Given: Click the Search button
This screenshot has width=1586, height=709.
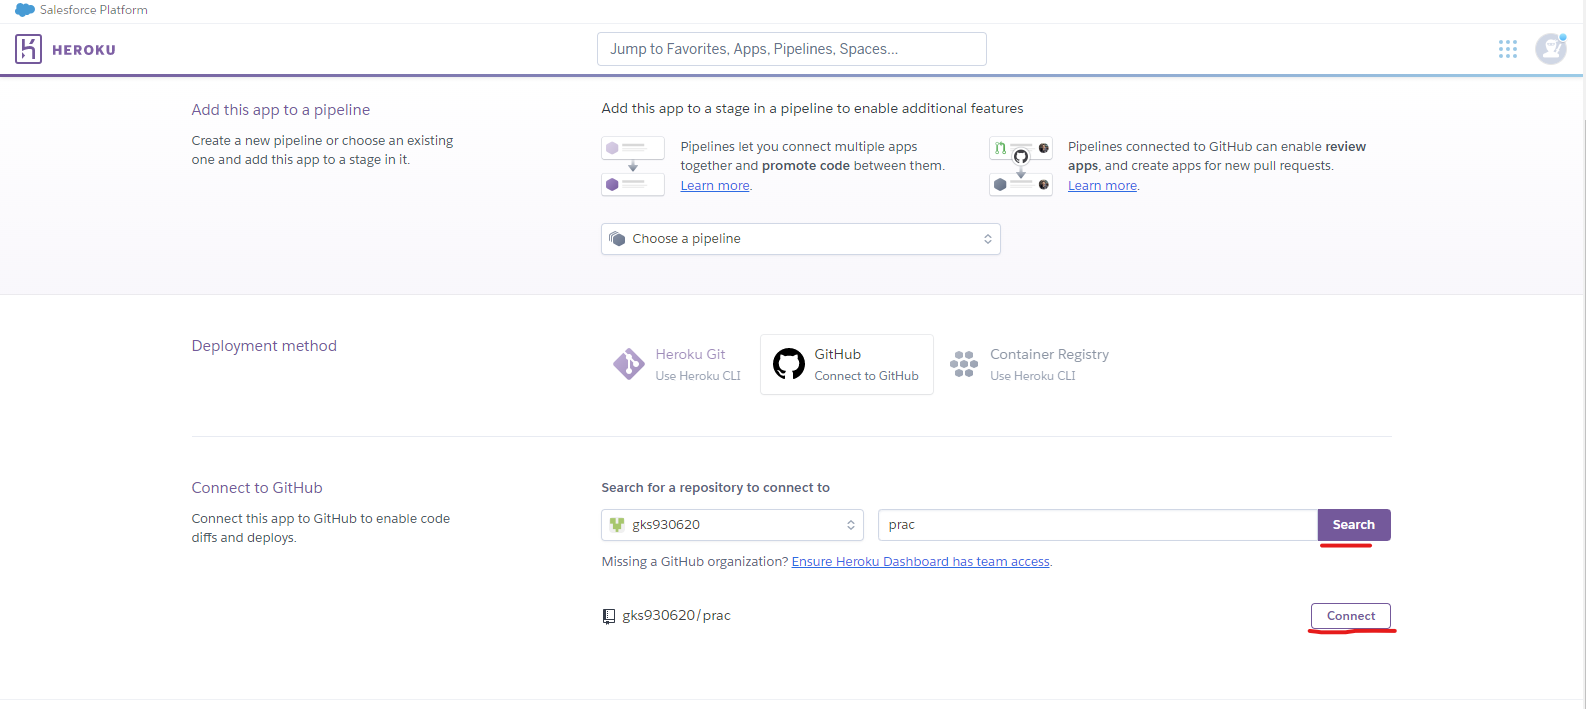Looking at the screenshot, I should pyautogui.click(x=1354, y=525).
